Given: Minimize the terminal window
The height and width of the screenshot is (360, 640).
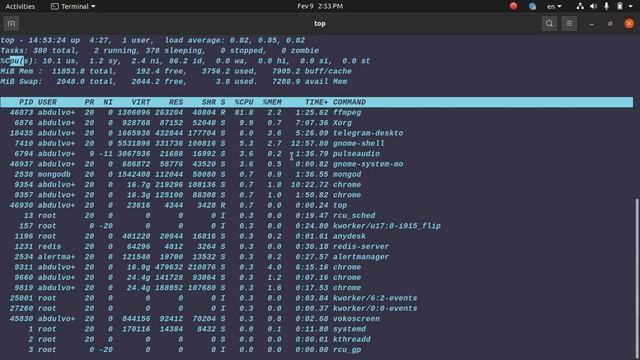Looking at the screenshot, I should click(591, 24).
